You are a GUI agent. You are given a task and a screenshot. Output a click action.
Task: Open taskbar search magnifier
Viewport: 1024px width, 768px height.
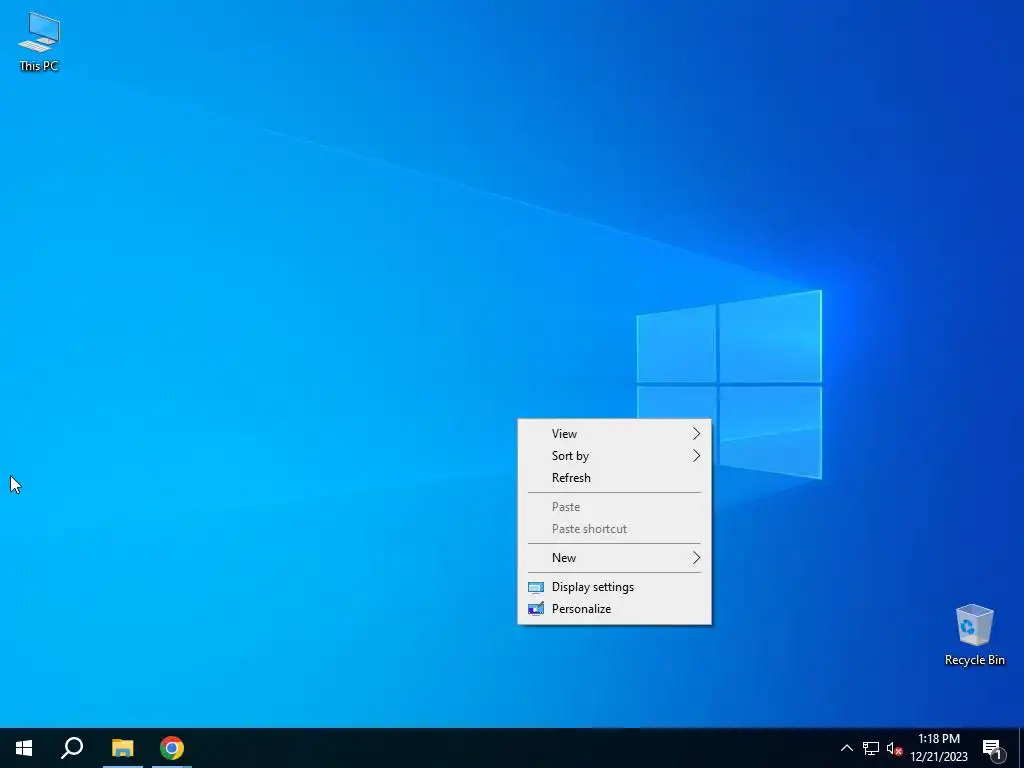[x=72, y=748]
